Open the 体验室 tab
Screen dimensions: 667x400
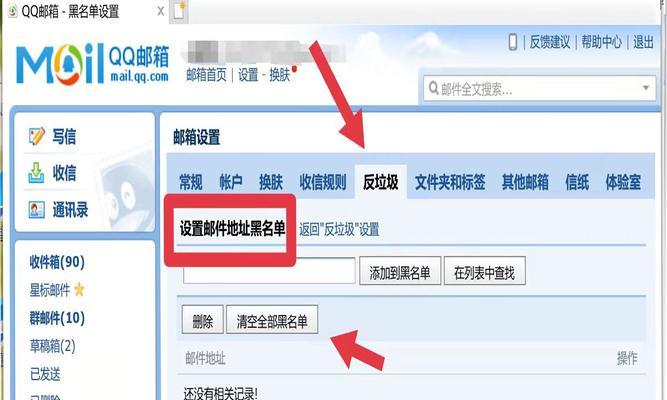click(x=623, y=182)
